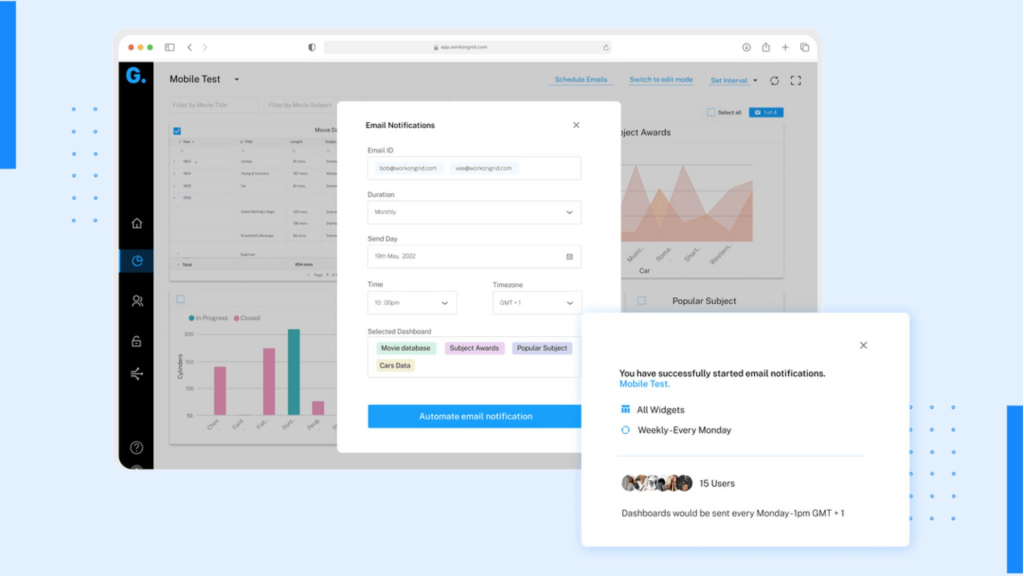Uncheck the checked checkbox above the movie table
This screenshot has width=1024, height=576.
click(x=178, y=130)
